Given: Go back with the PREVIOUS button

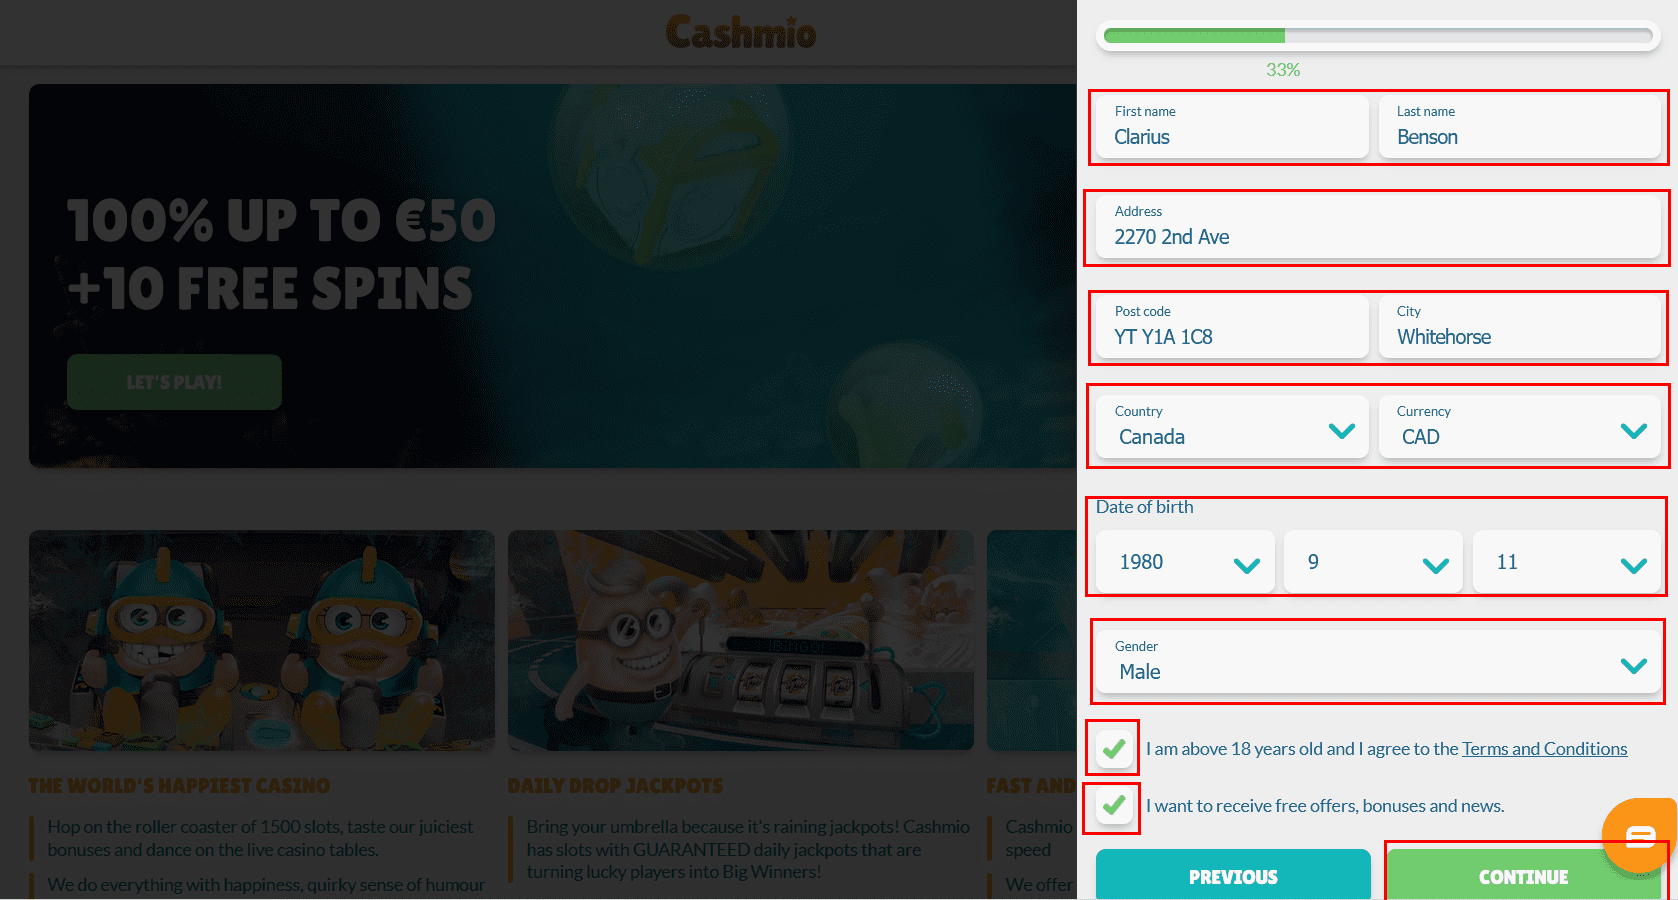Looking at the screenshot, I should pyautogui.click(x=1233, y=875).
